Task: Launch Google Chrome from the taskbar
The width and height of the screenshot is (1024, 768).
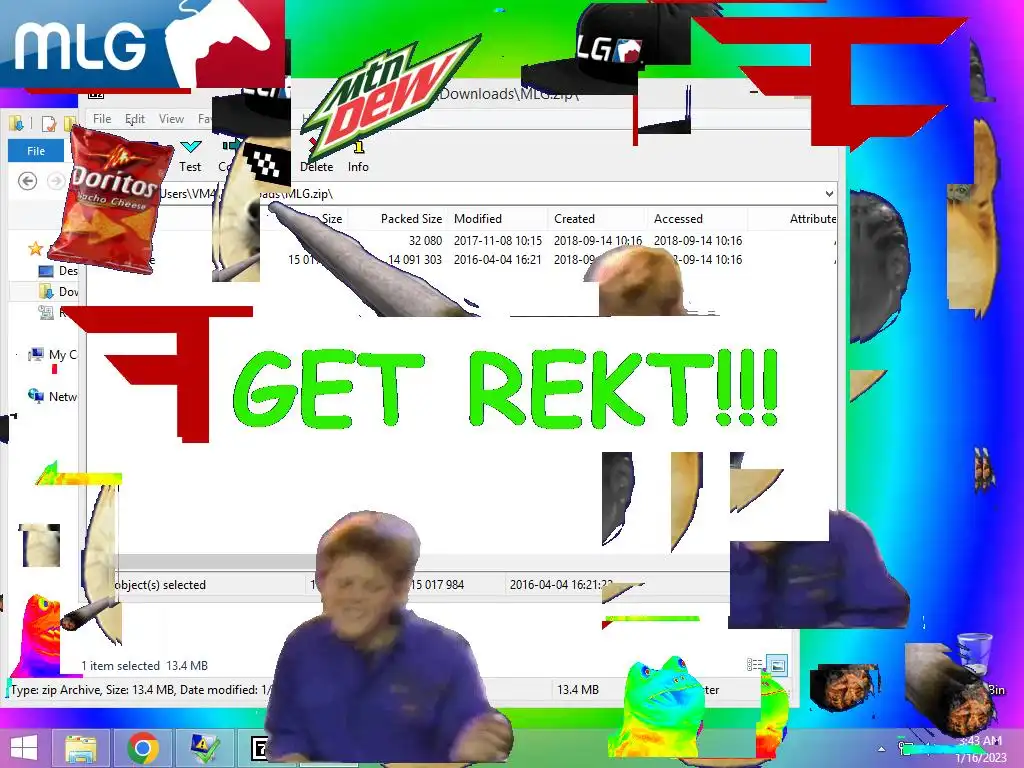Action: coord(142,748)
